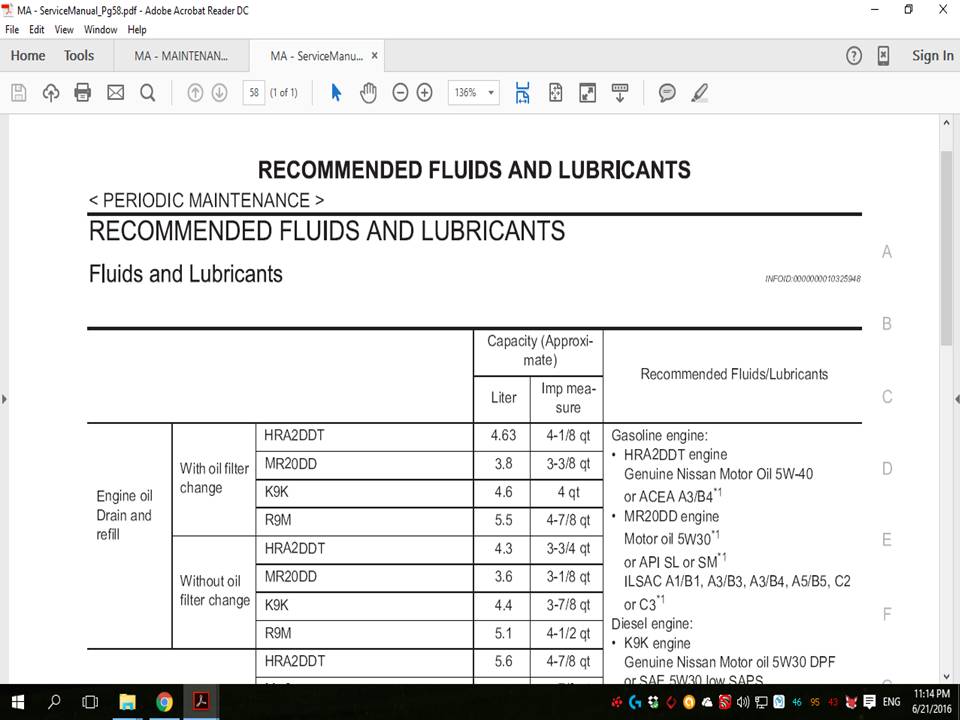Image resolution: width=960 pixels, height=720 pixels.
Task: Zoom in with the plus button
Action: [x=424, y=93]
